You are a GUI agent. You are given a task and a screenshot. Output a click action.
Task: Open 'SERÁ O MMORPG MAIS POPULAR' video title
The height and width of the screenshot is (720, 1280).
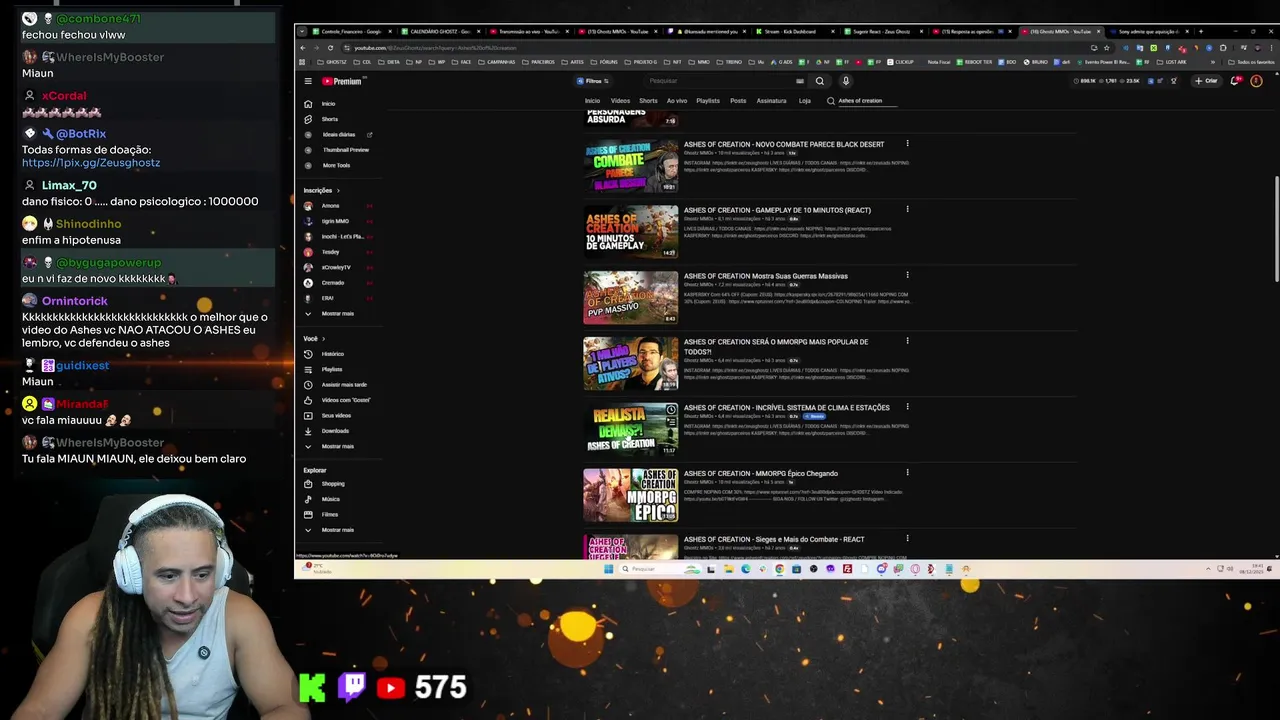[x=776, y=346]
